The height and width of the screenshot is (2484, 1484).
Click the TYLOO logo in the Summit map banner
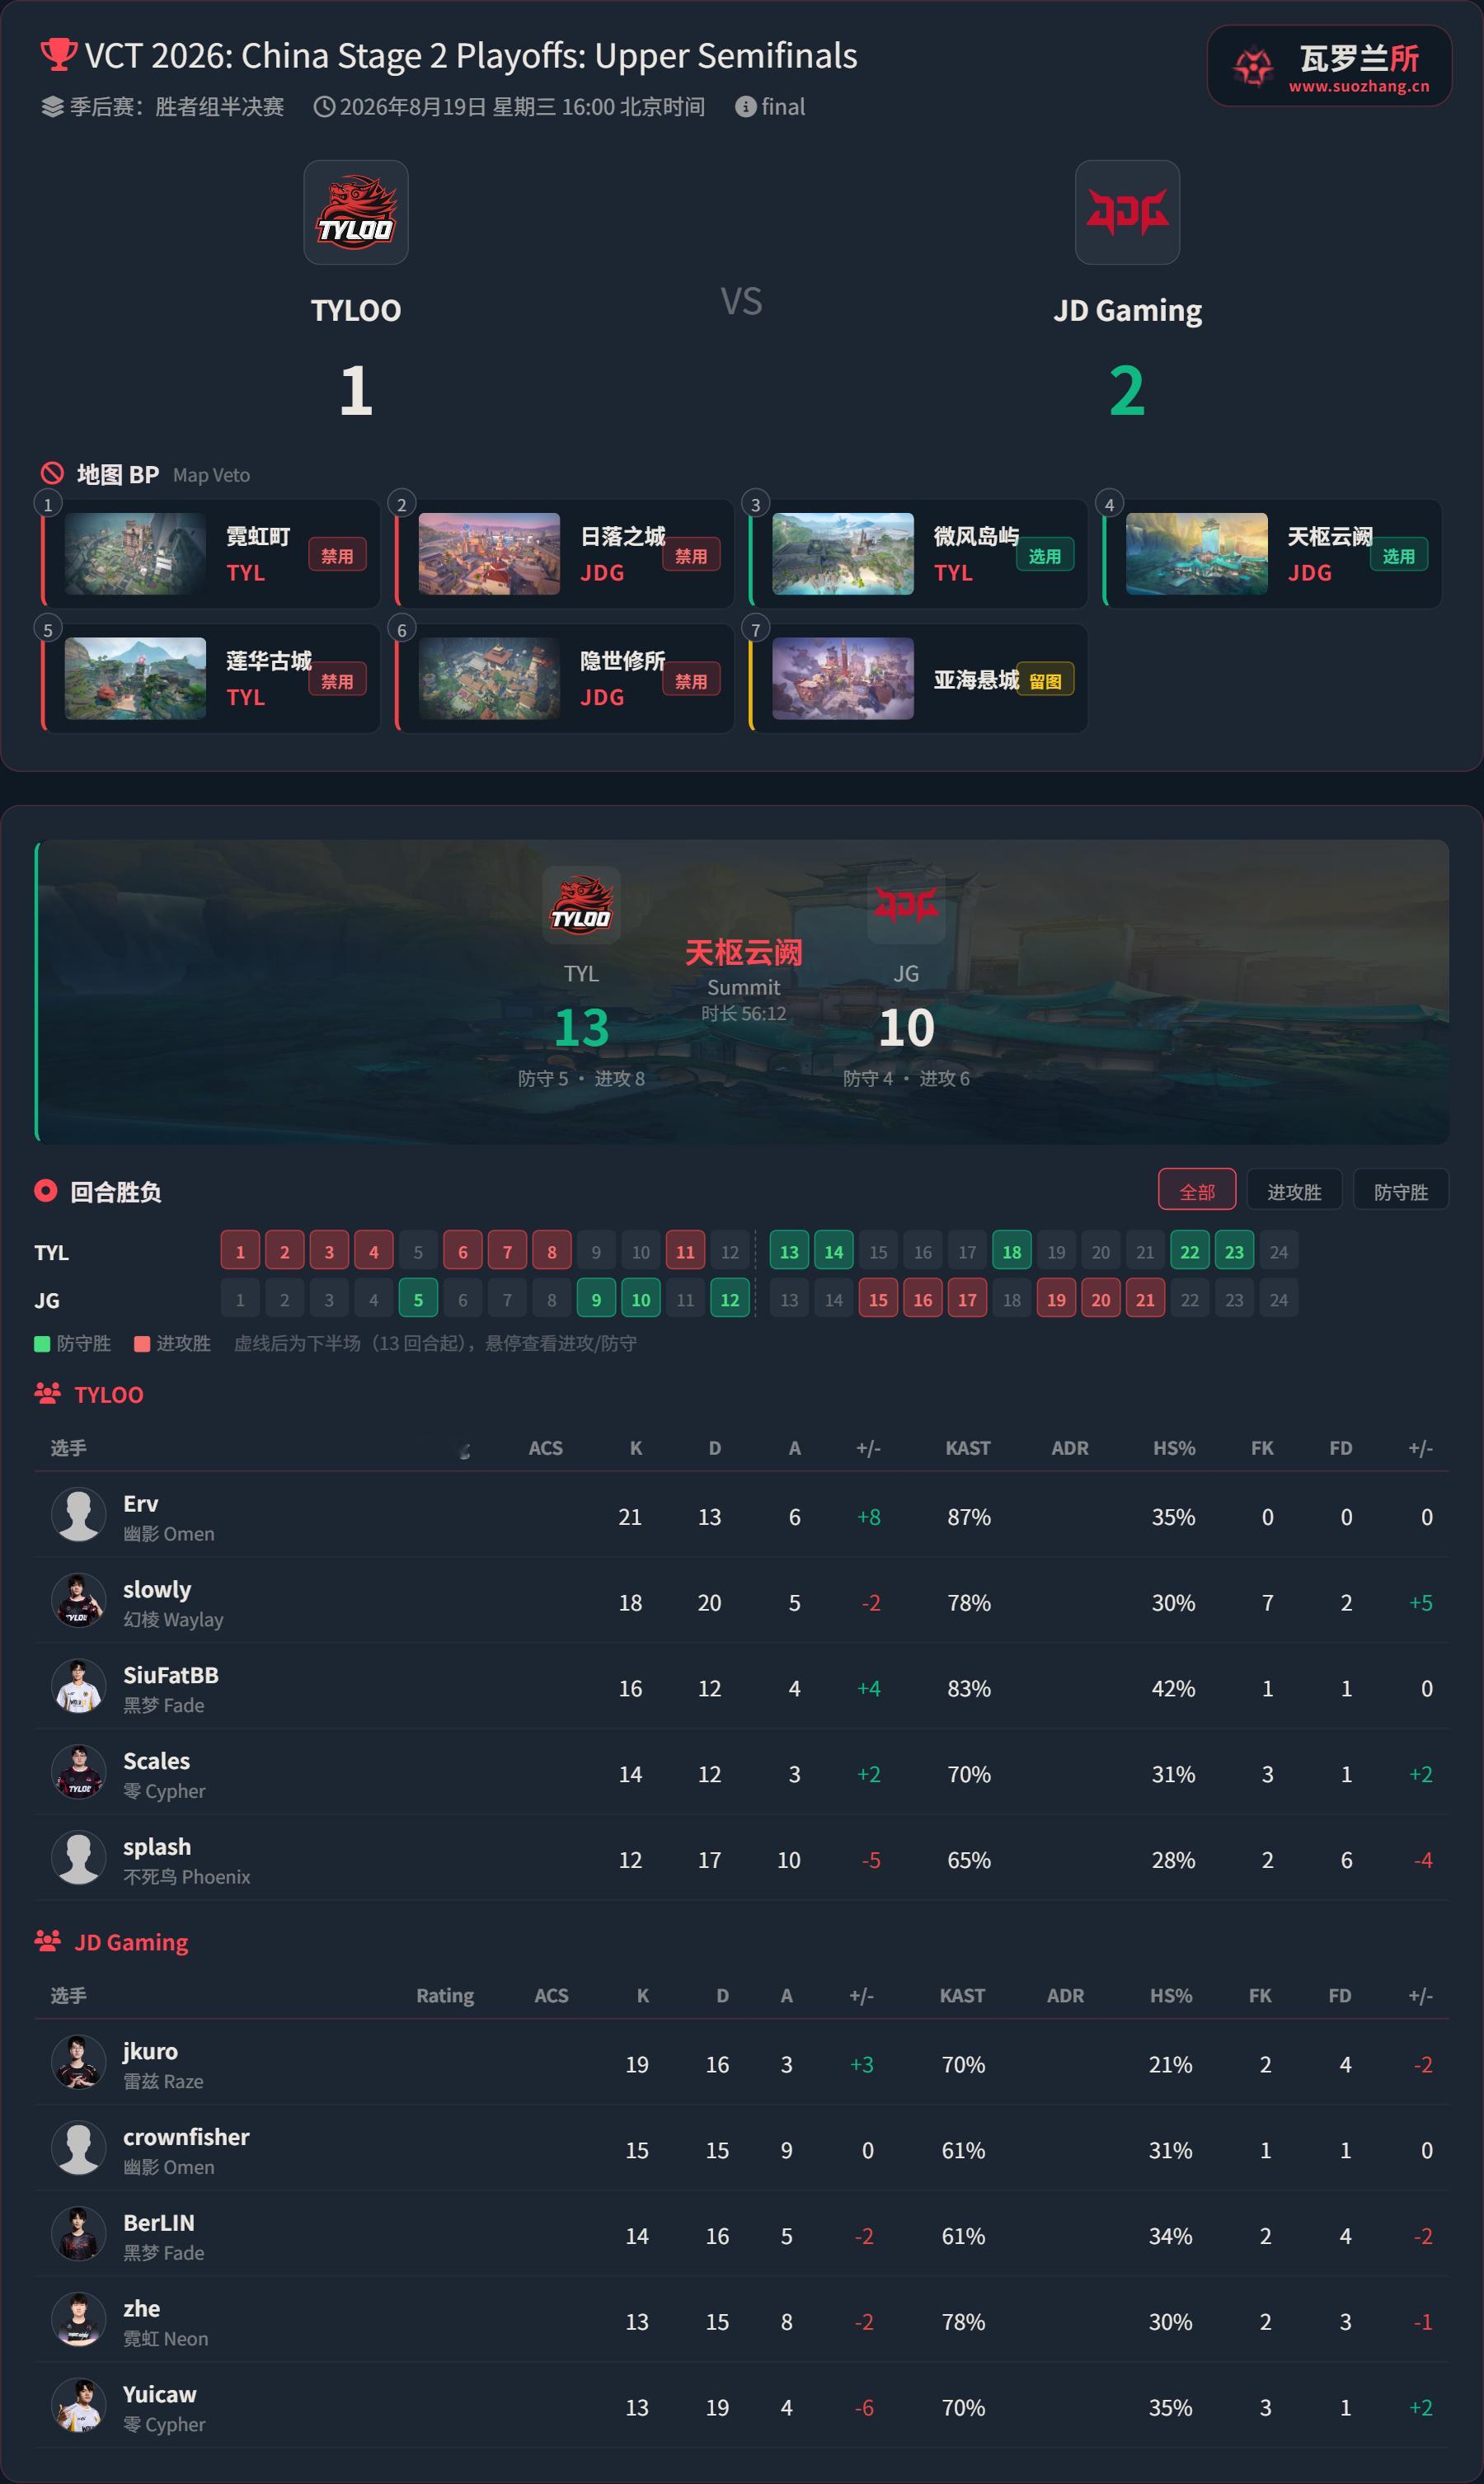pyautogui.click(x=581, y=905)
